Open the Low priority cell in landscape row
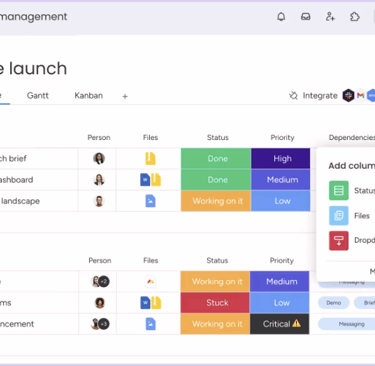This screenshot has height=366, width=375. (x=281, y=201)
